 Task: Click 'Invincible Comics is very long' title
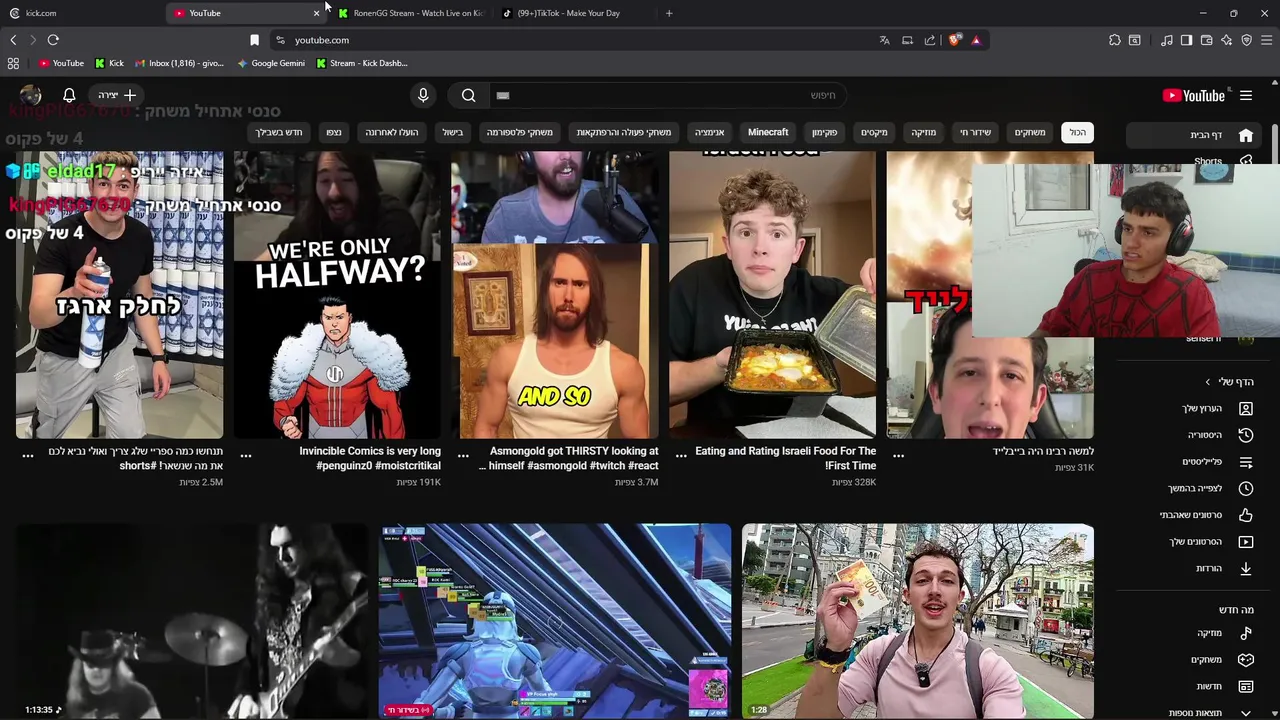click(370, 458)
